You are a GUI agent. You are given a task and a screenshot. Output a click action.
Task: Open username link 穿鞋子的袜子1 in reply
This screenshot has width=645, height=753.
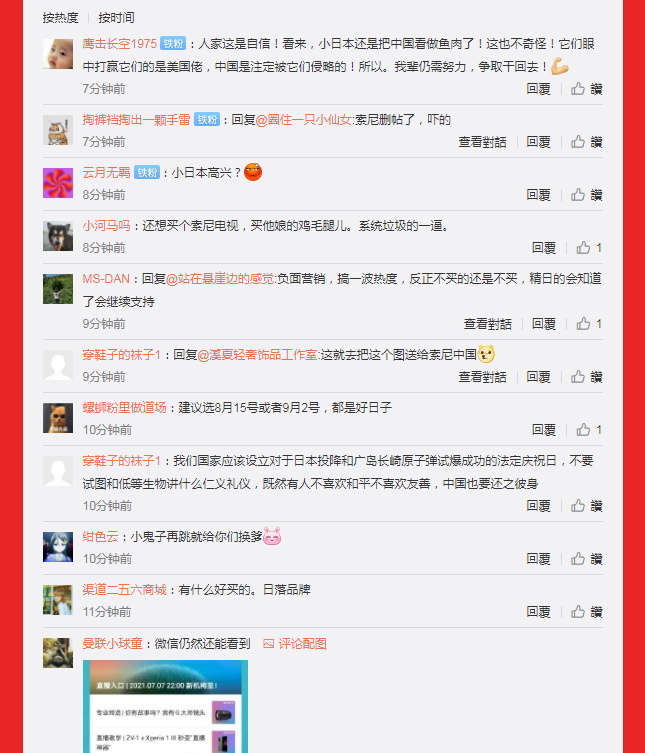click(x=122, y=355)
